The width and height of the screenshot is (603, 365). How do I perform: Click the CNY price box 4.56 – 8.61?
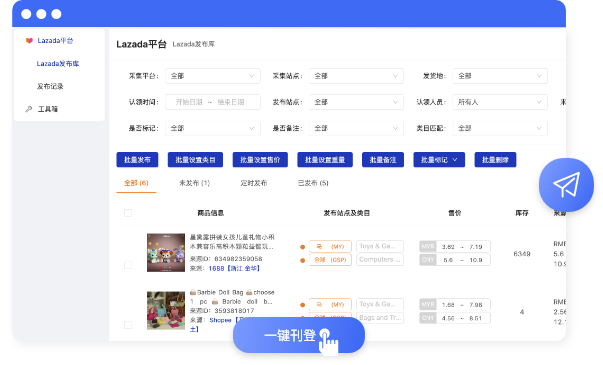tap(455, 318)
